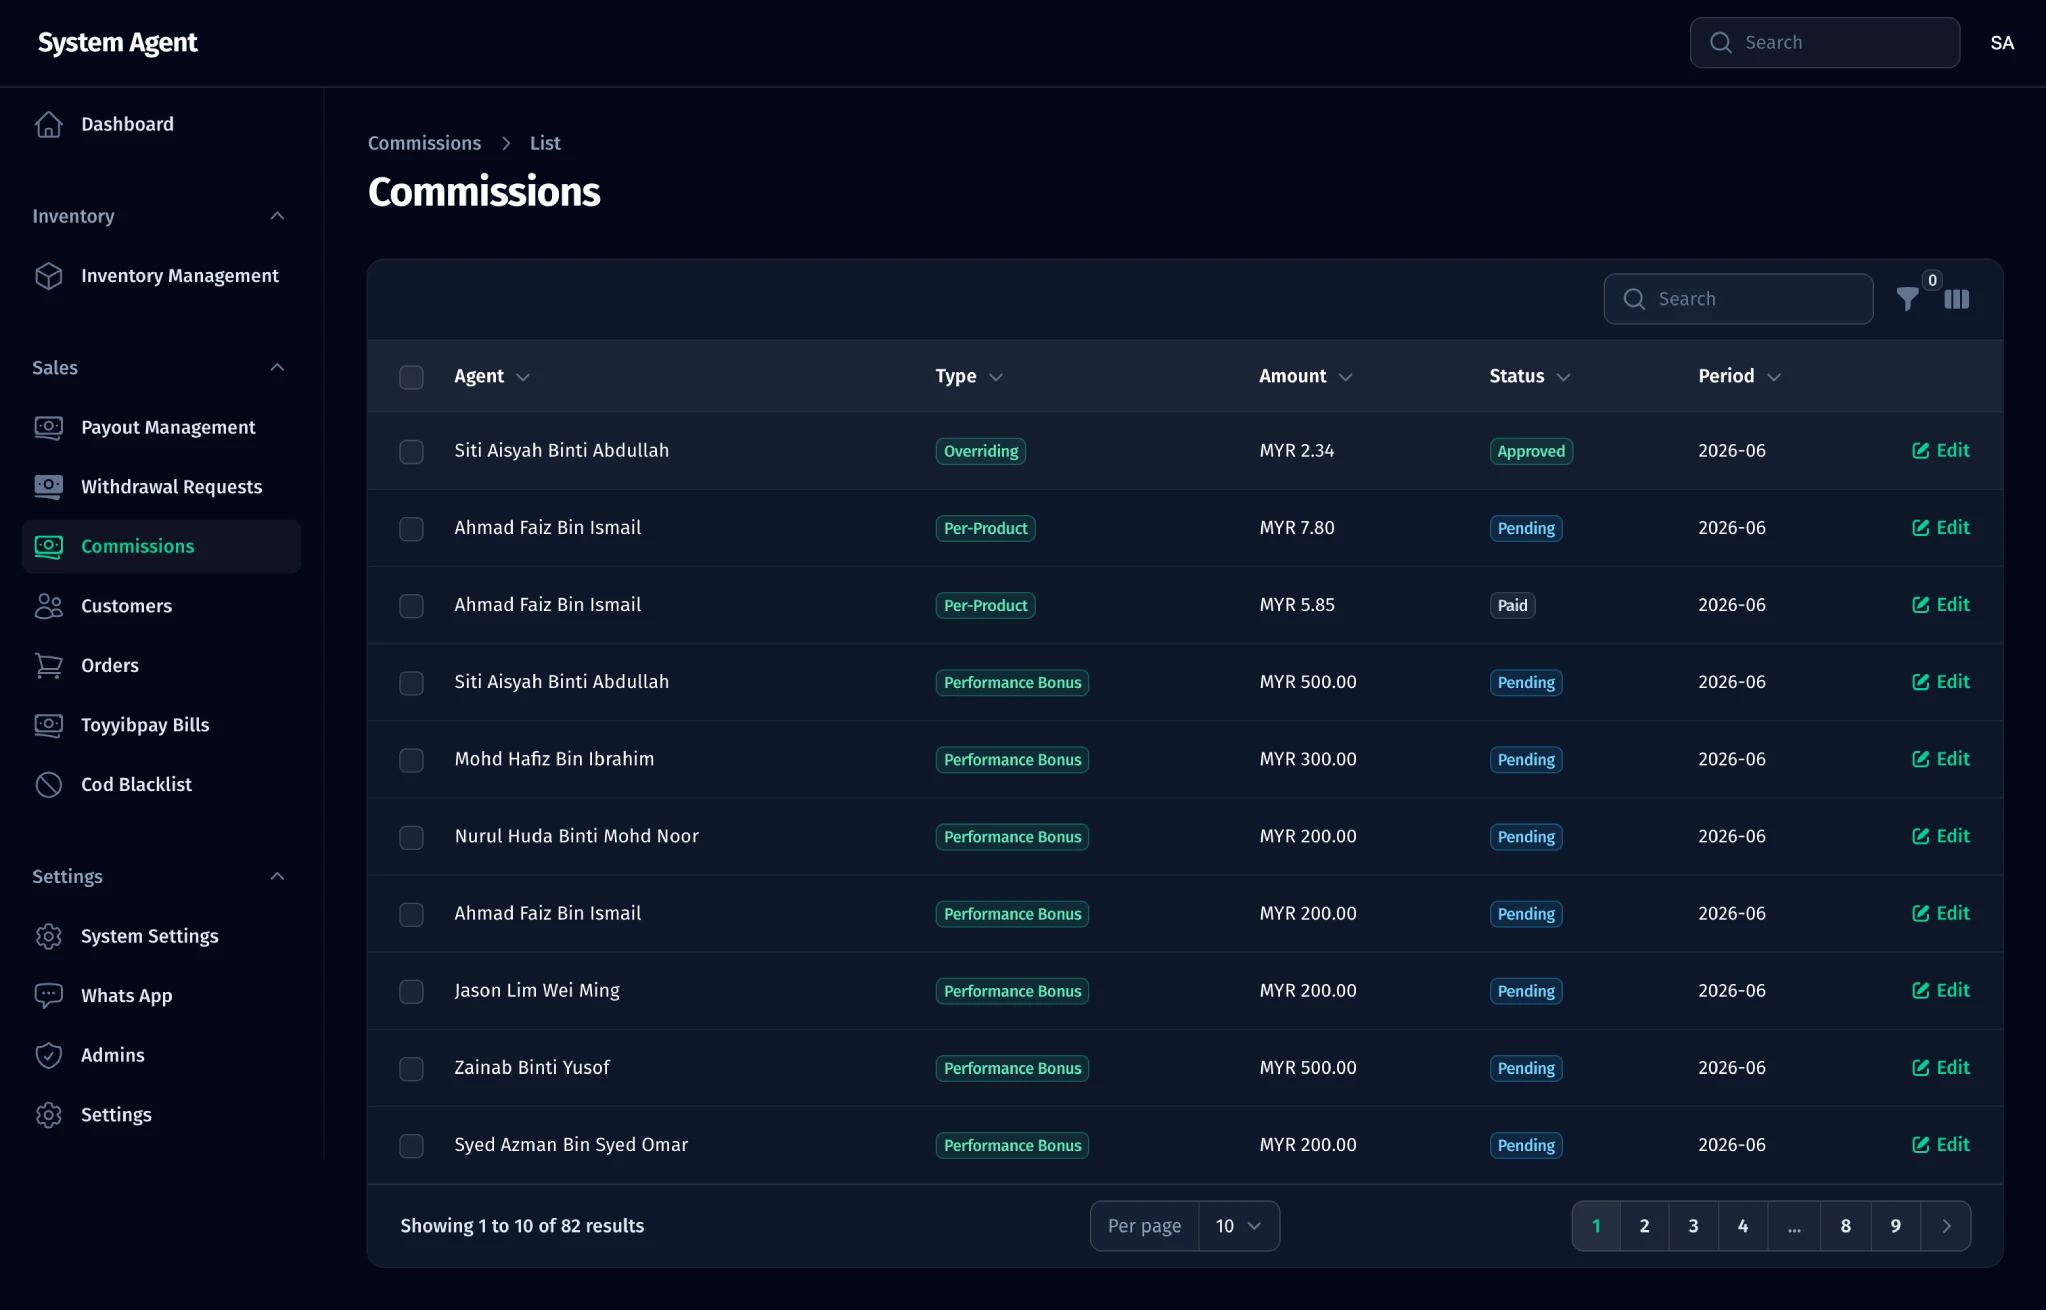Click the Admins shield icon

tap(48, 1055)
